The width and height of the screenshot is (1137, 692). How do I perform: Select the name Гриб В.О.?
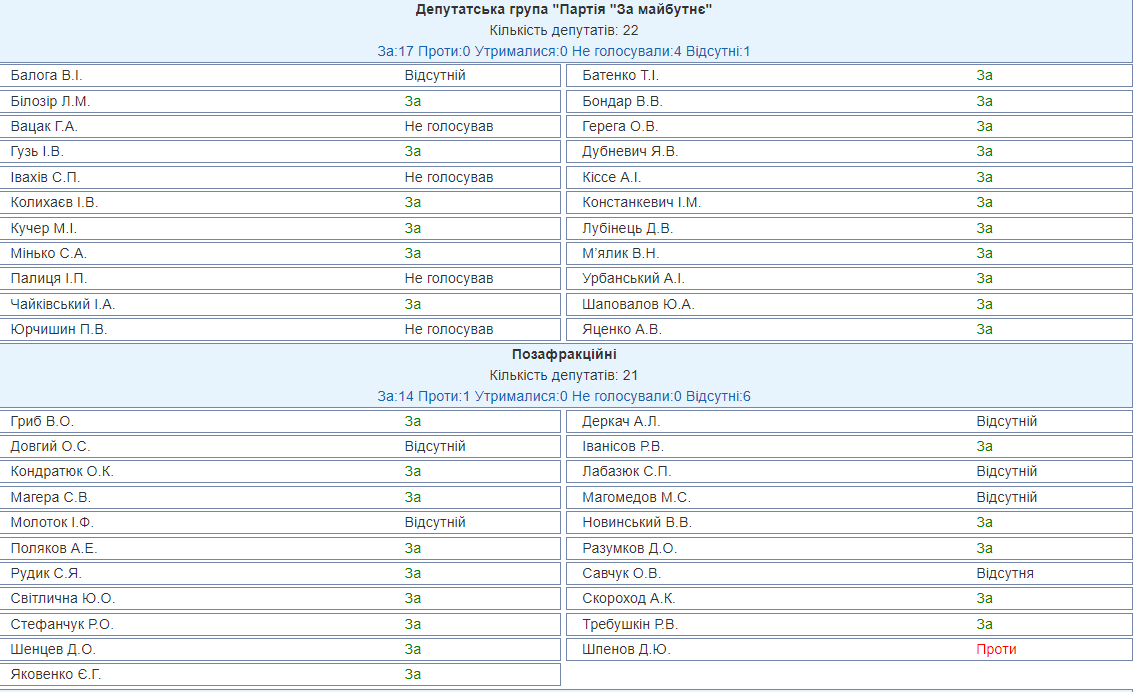[x=42, y=421]
